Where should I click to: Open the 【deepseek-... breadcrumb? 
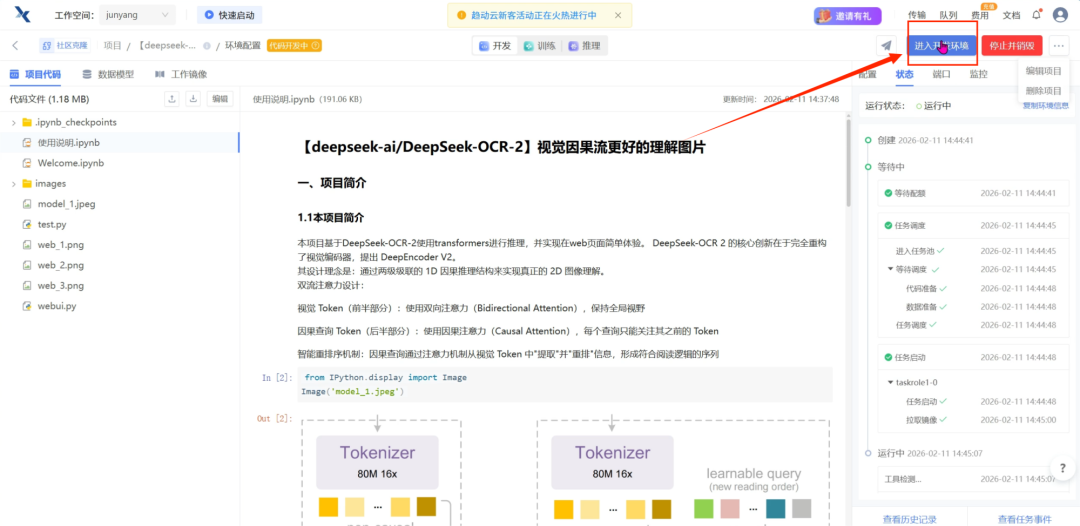tap(167, 45)
